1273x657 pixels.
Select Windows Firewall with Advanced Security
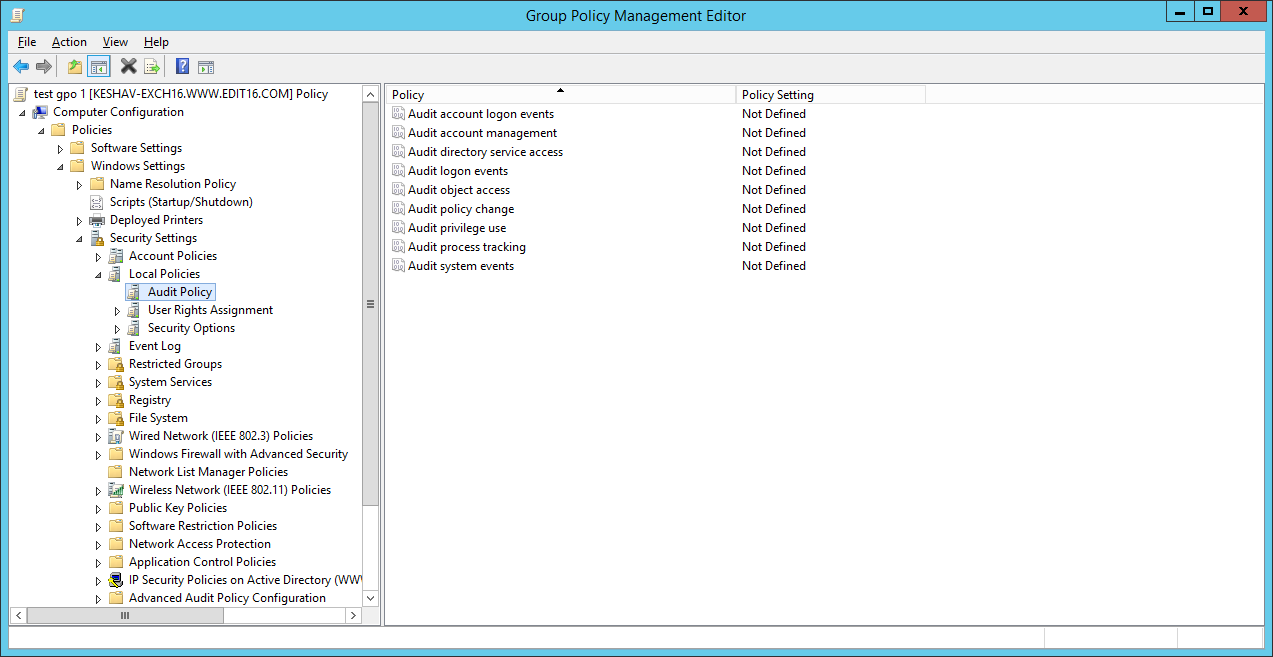[238, 454]
